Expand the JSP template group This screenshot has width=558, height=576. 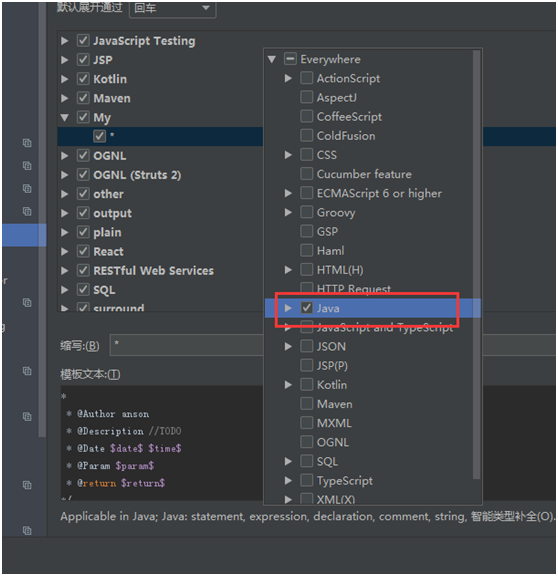(65, 60)
